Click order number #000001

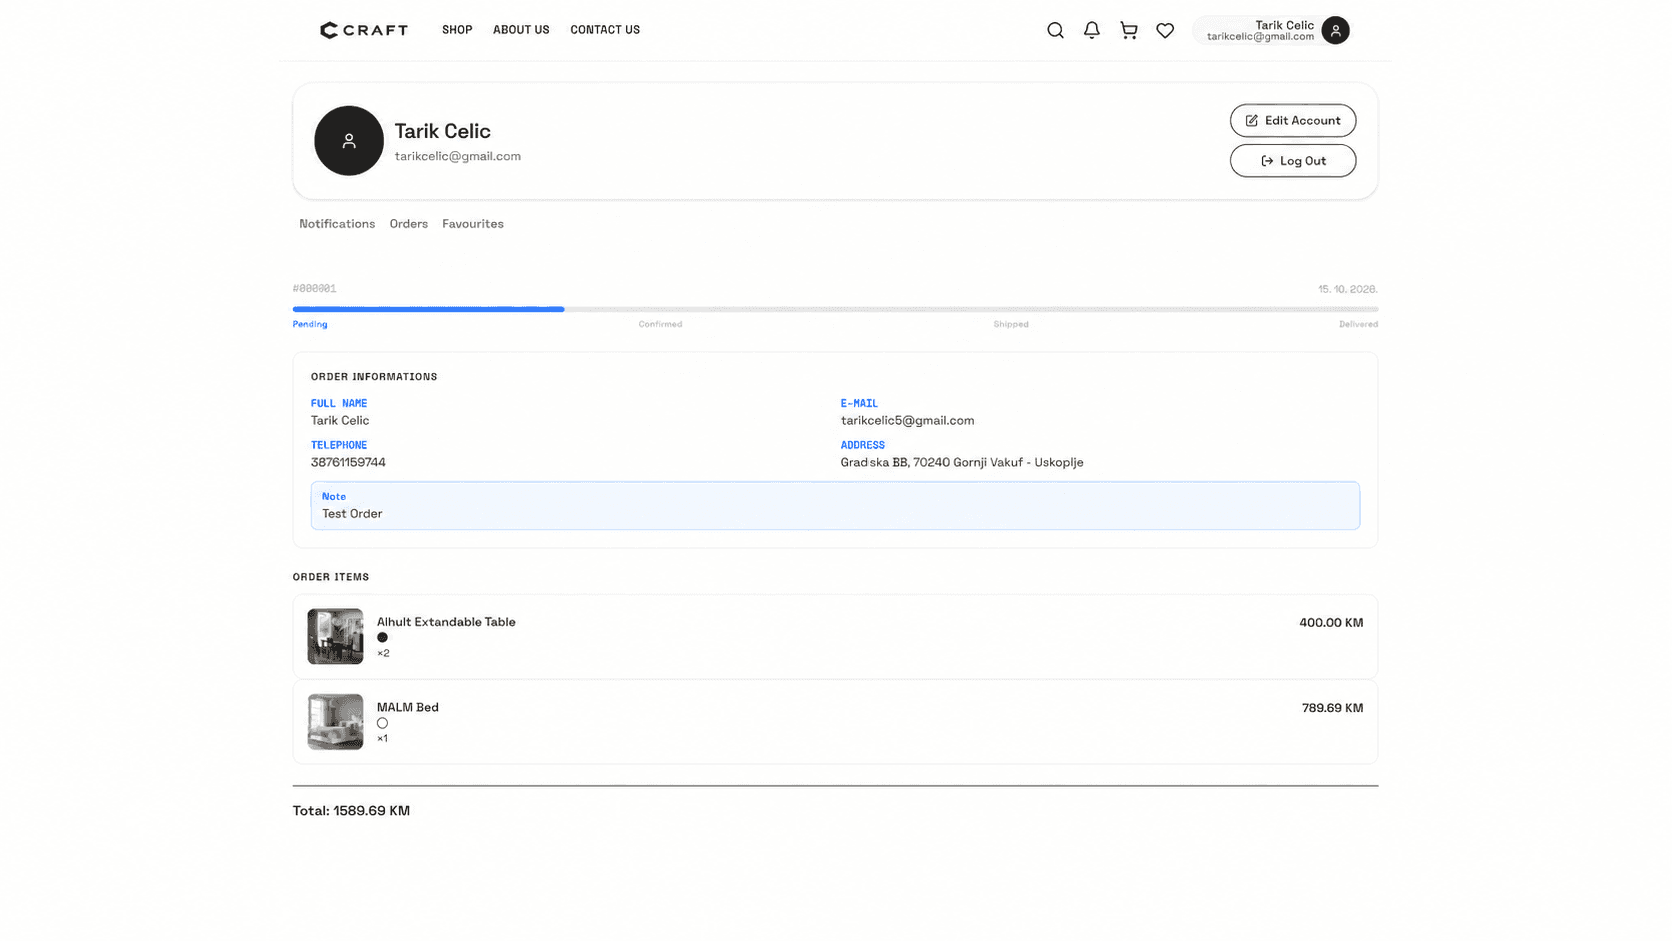click(314, 289)
